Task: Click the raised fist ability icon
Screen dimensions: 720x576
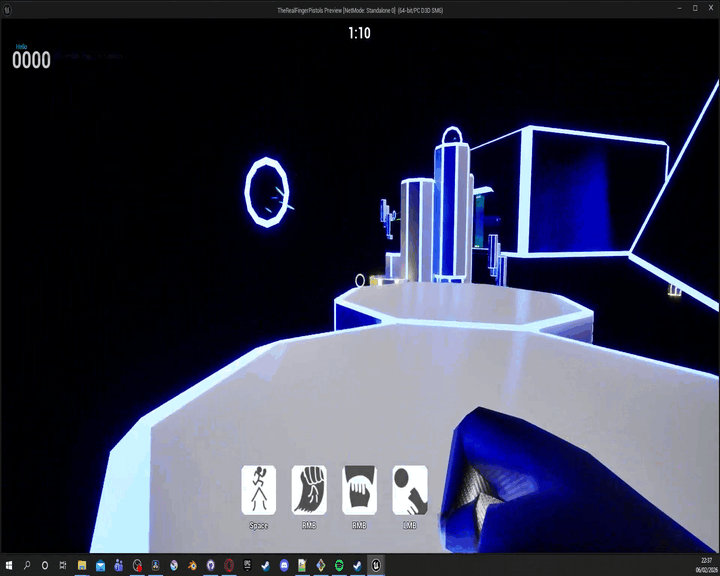Action: 309,490
